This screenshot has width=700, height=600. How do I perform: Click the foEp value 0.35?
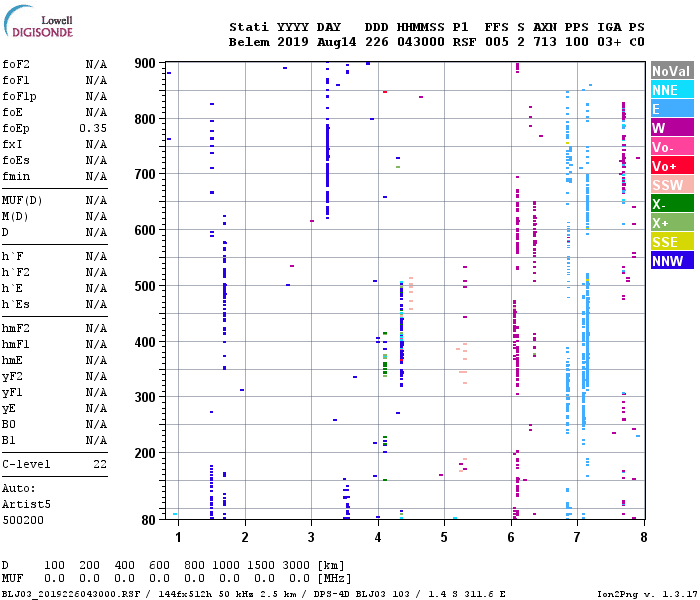click(x=93, y=129)
